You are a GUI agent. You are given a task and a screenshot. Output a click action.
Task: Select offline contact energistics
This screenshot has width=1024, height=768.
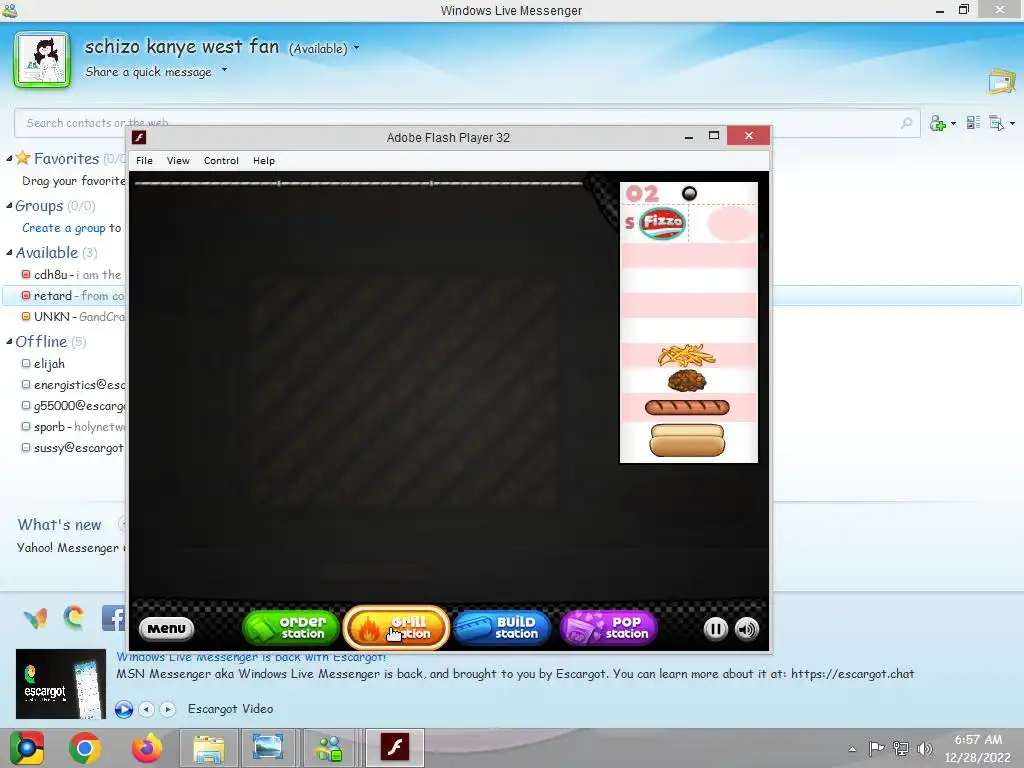point(72,385)
